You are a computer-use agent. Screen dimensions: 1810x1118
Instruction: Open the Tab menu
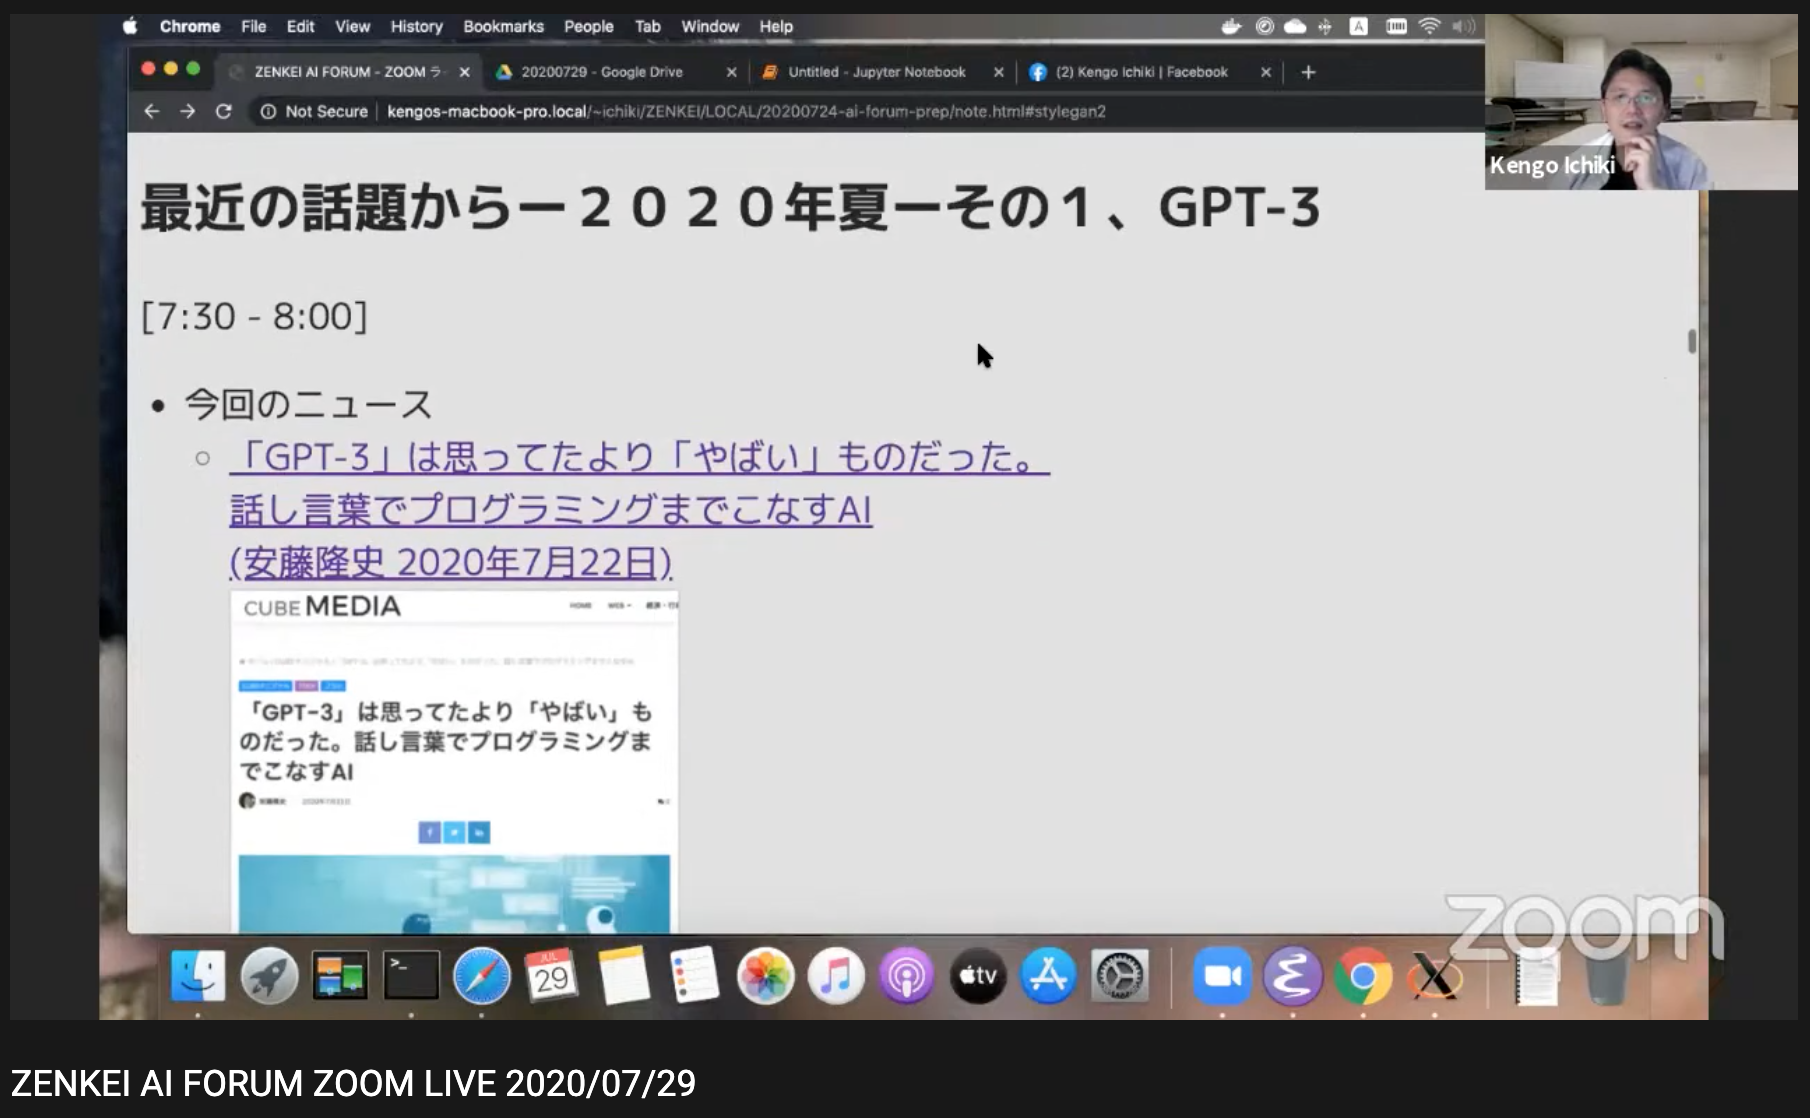pos(647,26)
